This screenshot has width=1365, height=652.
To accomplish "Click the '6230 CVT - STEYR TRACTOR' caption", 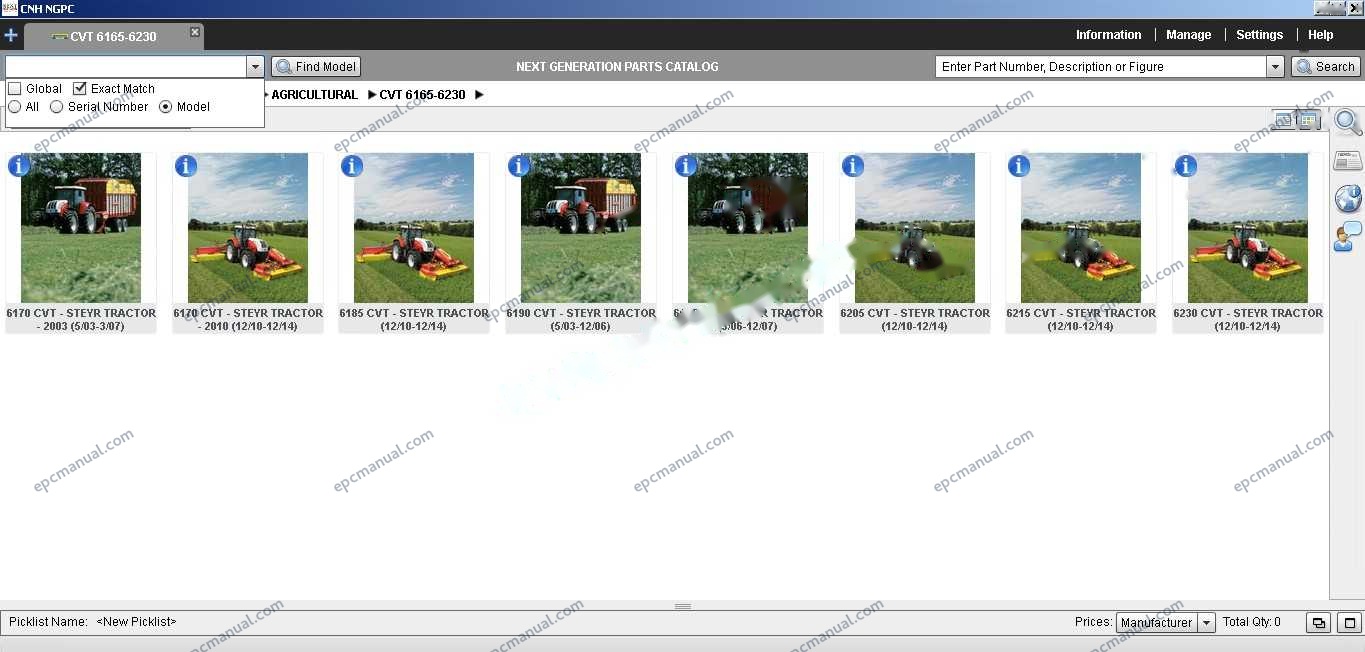I will (1248, 313).
